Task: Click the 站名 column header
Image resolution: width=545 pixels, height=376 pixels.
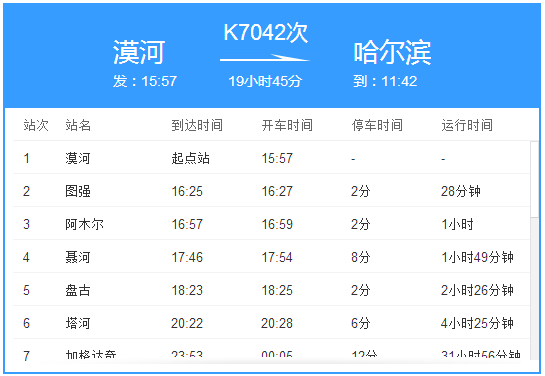Action: tap(78, 125)
